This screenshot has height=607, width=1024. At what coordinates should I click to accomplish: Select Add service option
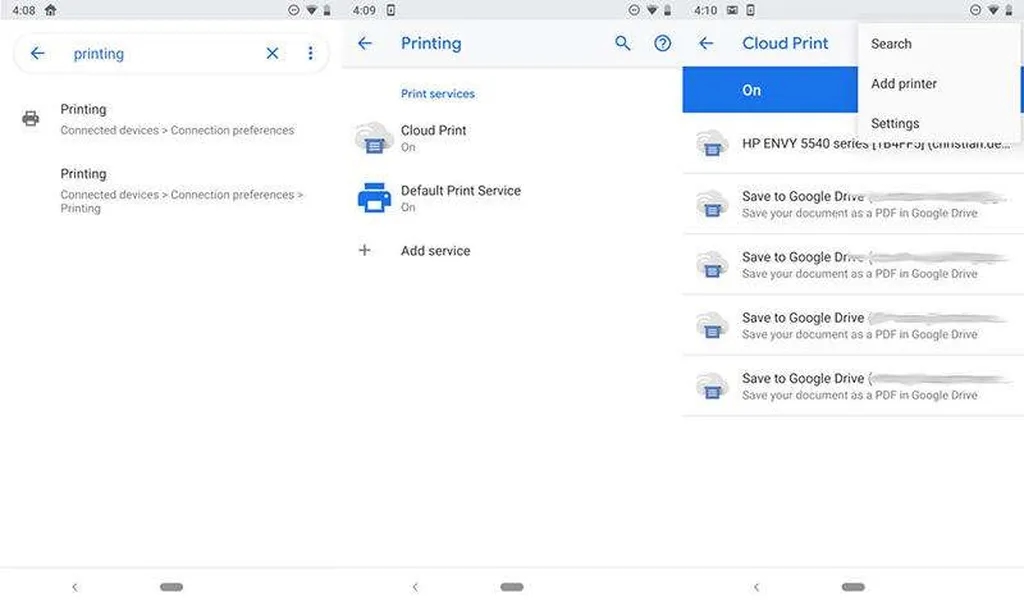pyautogui.click(x=435, y=251)
